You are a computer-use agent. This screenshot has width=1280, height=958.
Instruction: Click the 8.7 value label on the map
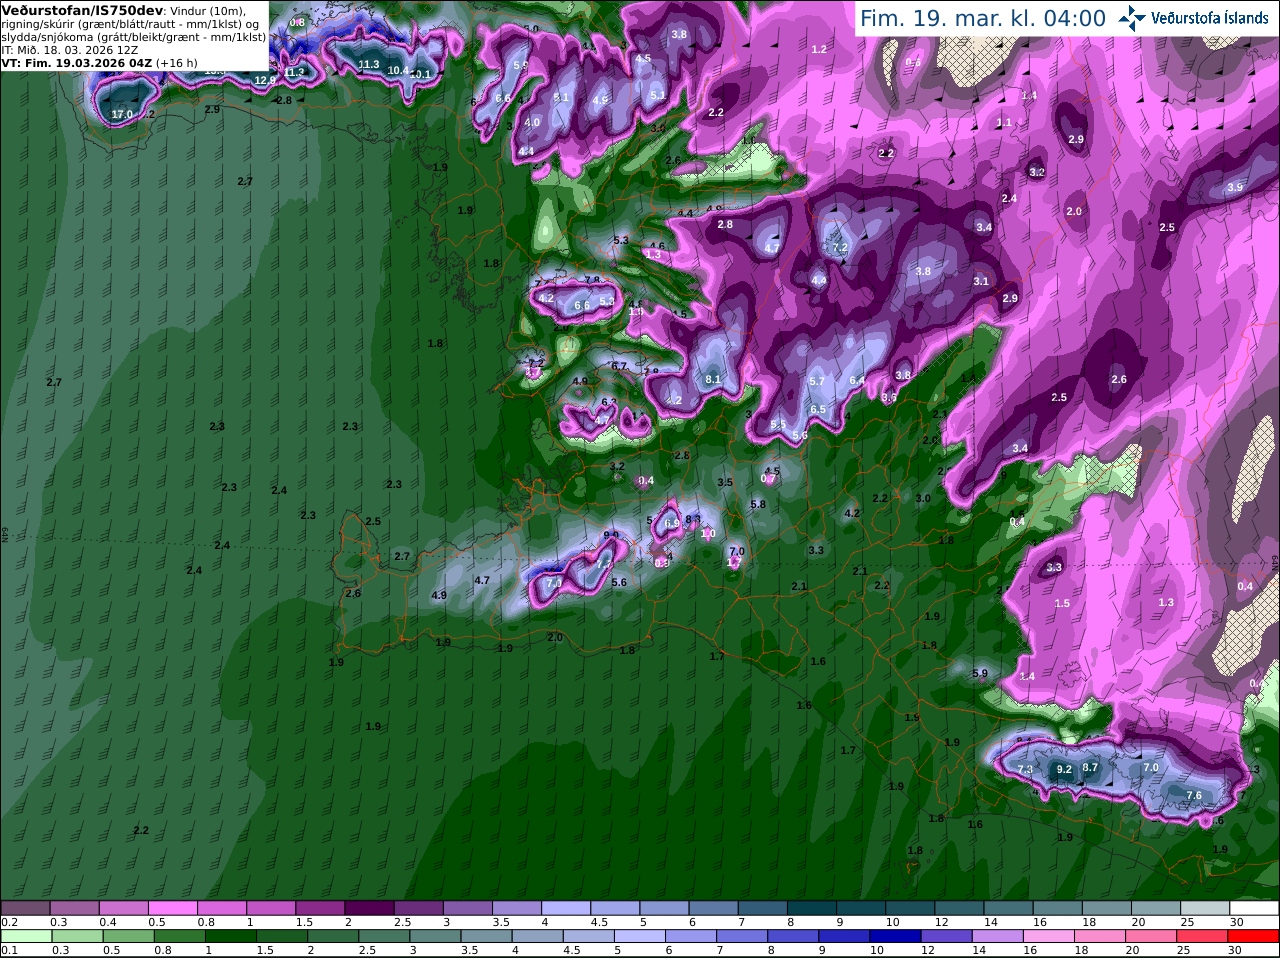coord(1090,768)
